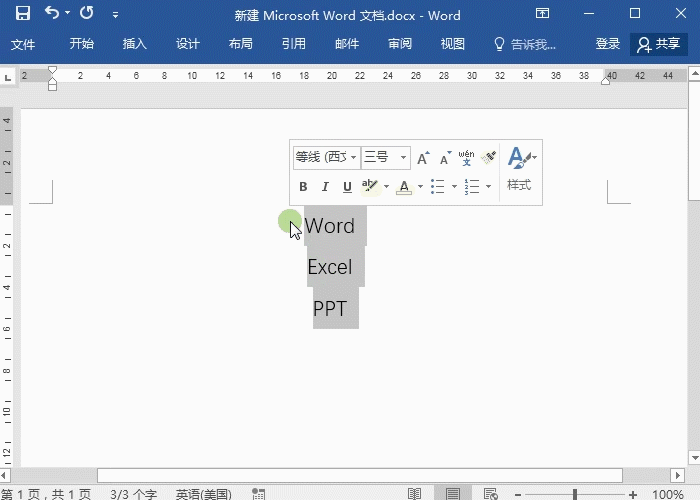The width and height of the screenshot is (700, 500).
Task: Switch to the 审阅 ribbon tab
Action: pyautogui.click(x=400, y=44)
